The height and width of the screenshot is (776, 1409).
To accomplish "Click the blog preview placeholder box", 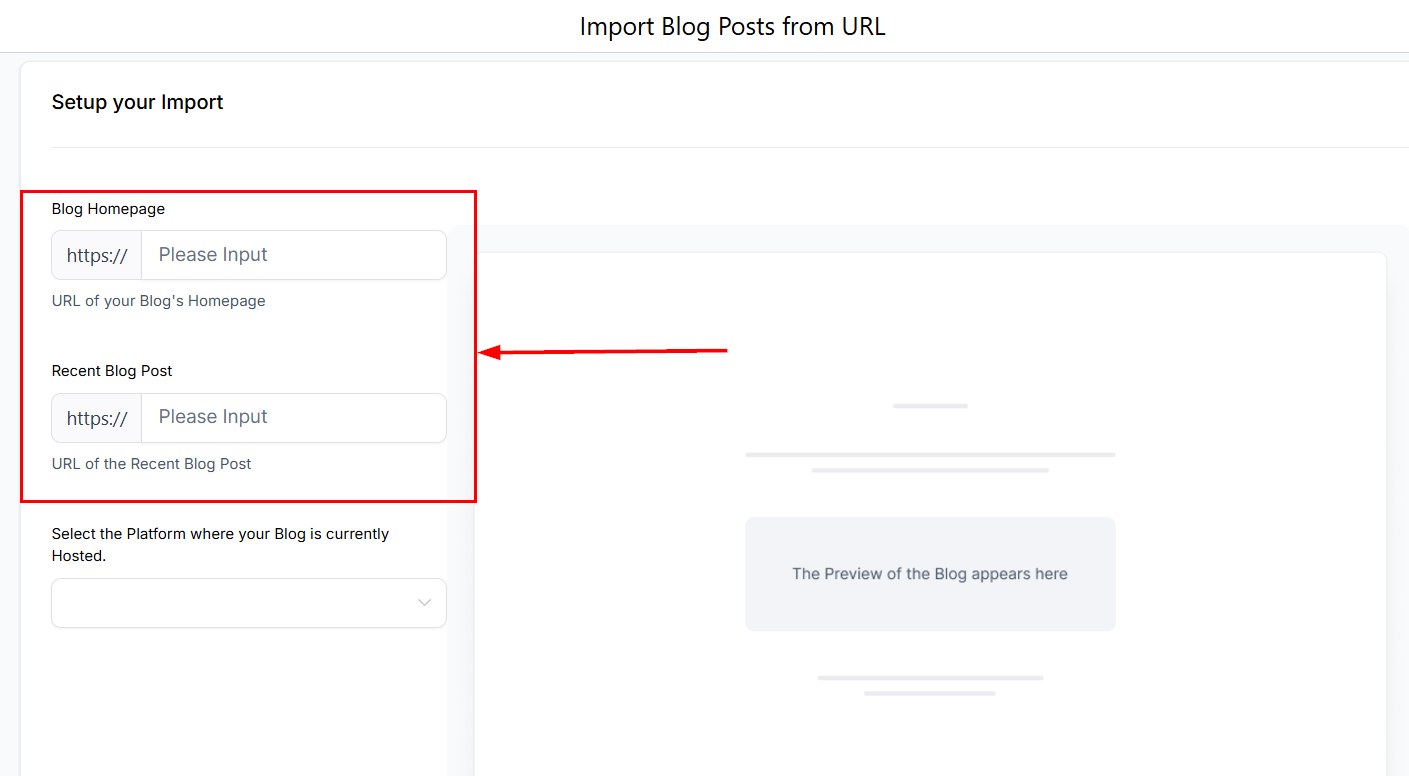I will [x=930, y=574].
